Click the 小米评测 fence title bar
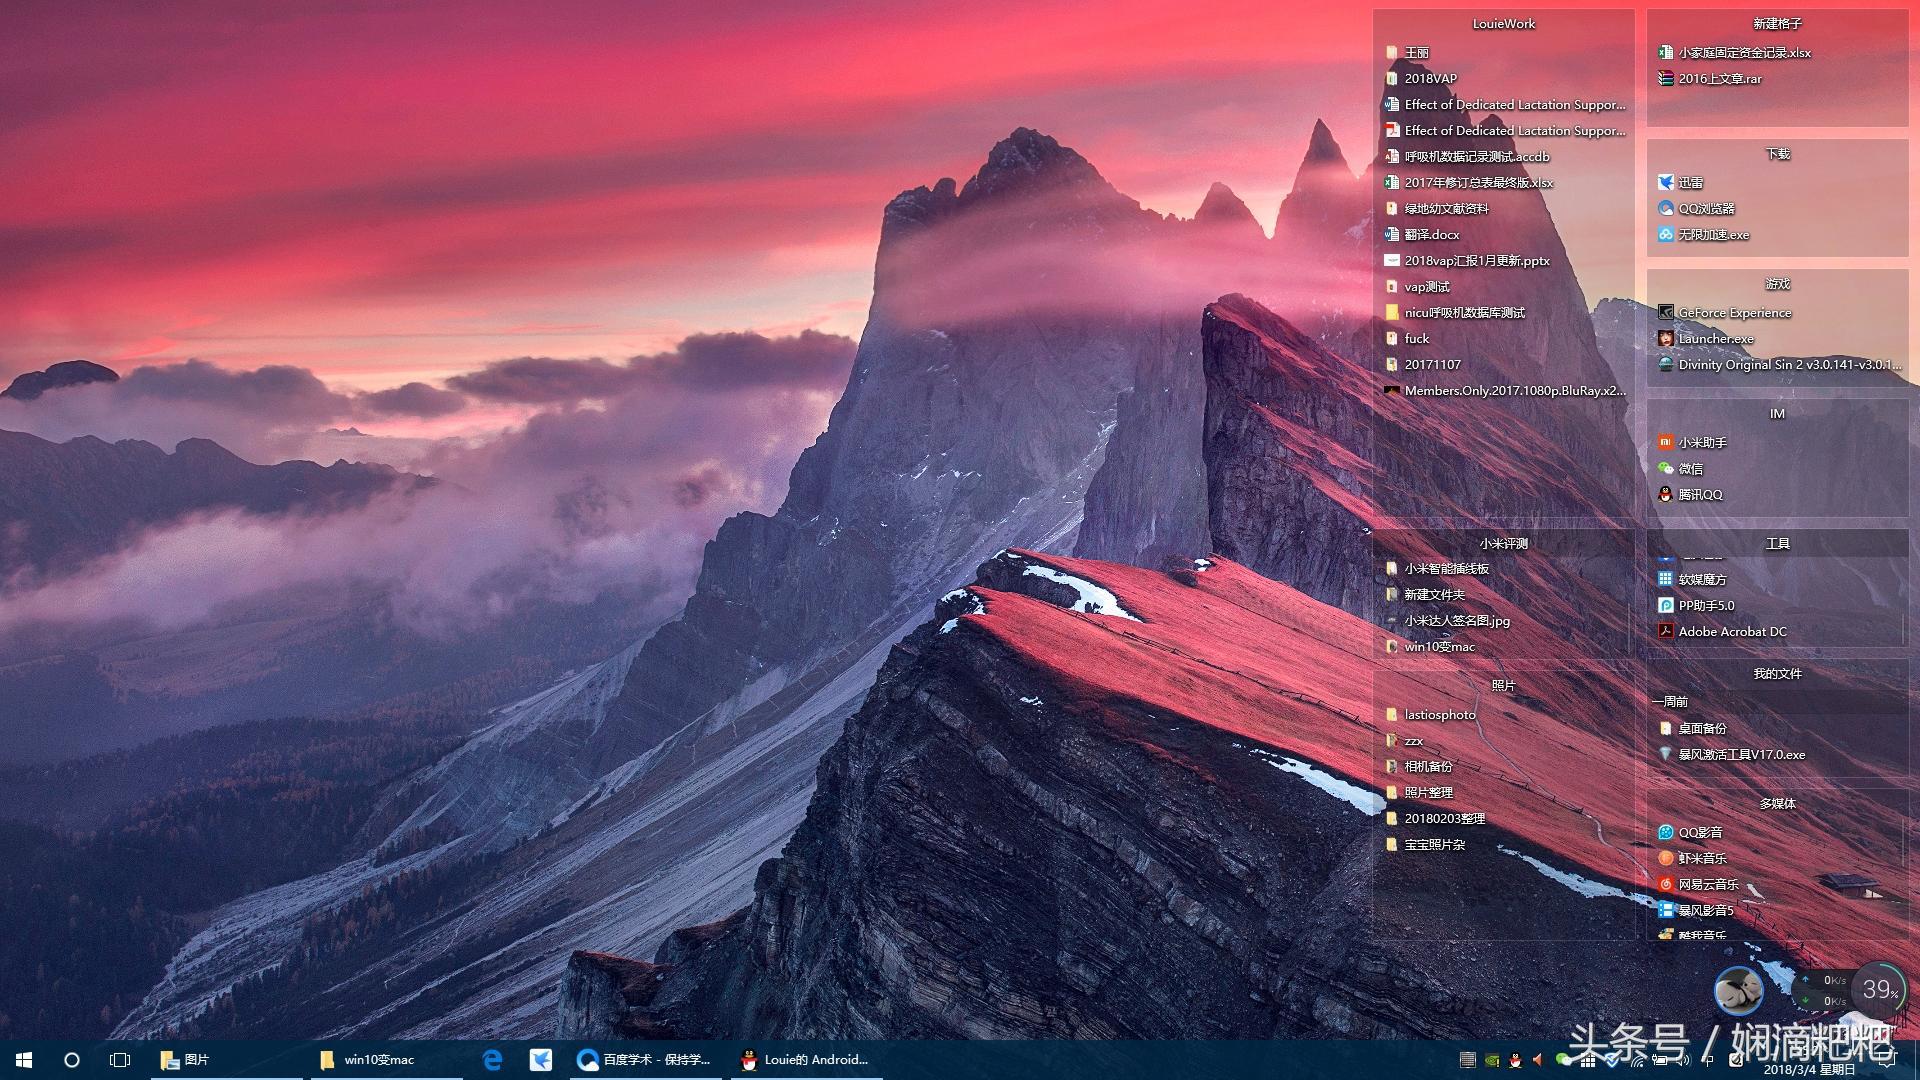 1503,543
